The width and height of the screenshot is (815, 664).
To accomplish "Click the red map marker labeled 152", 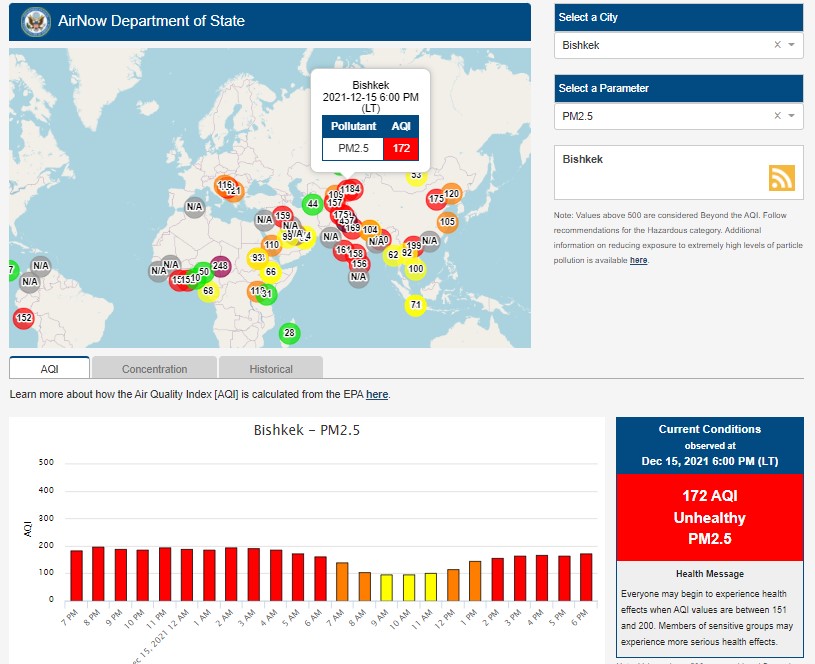I will point(24,319).
